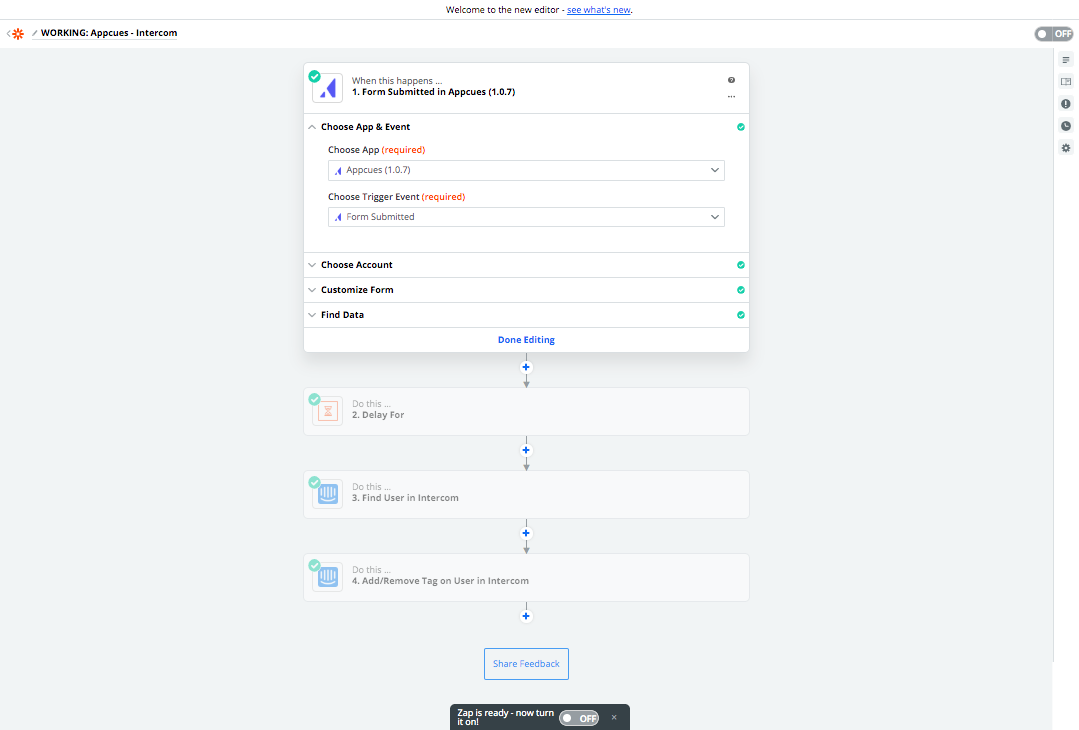
Task: Expand the Choose Account section
Action: point(526,265)
